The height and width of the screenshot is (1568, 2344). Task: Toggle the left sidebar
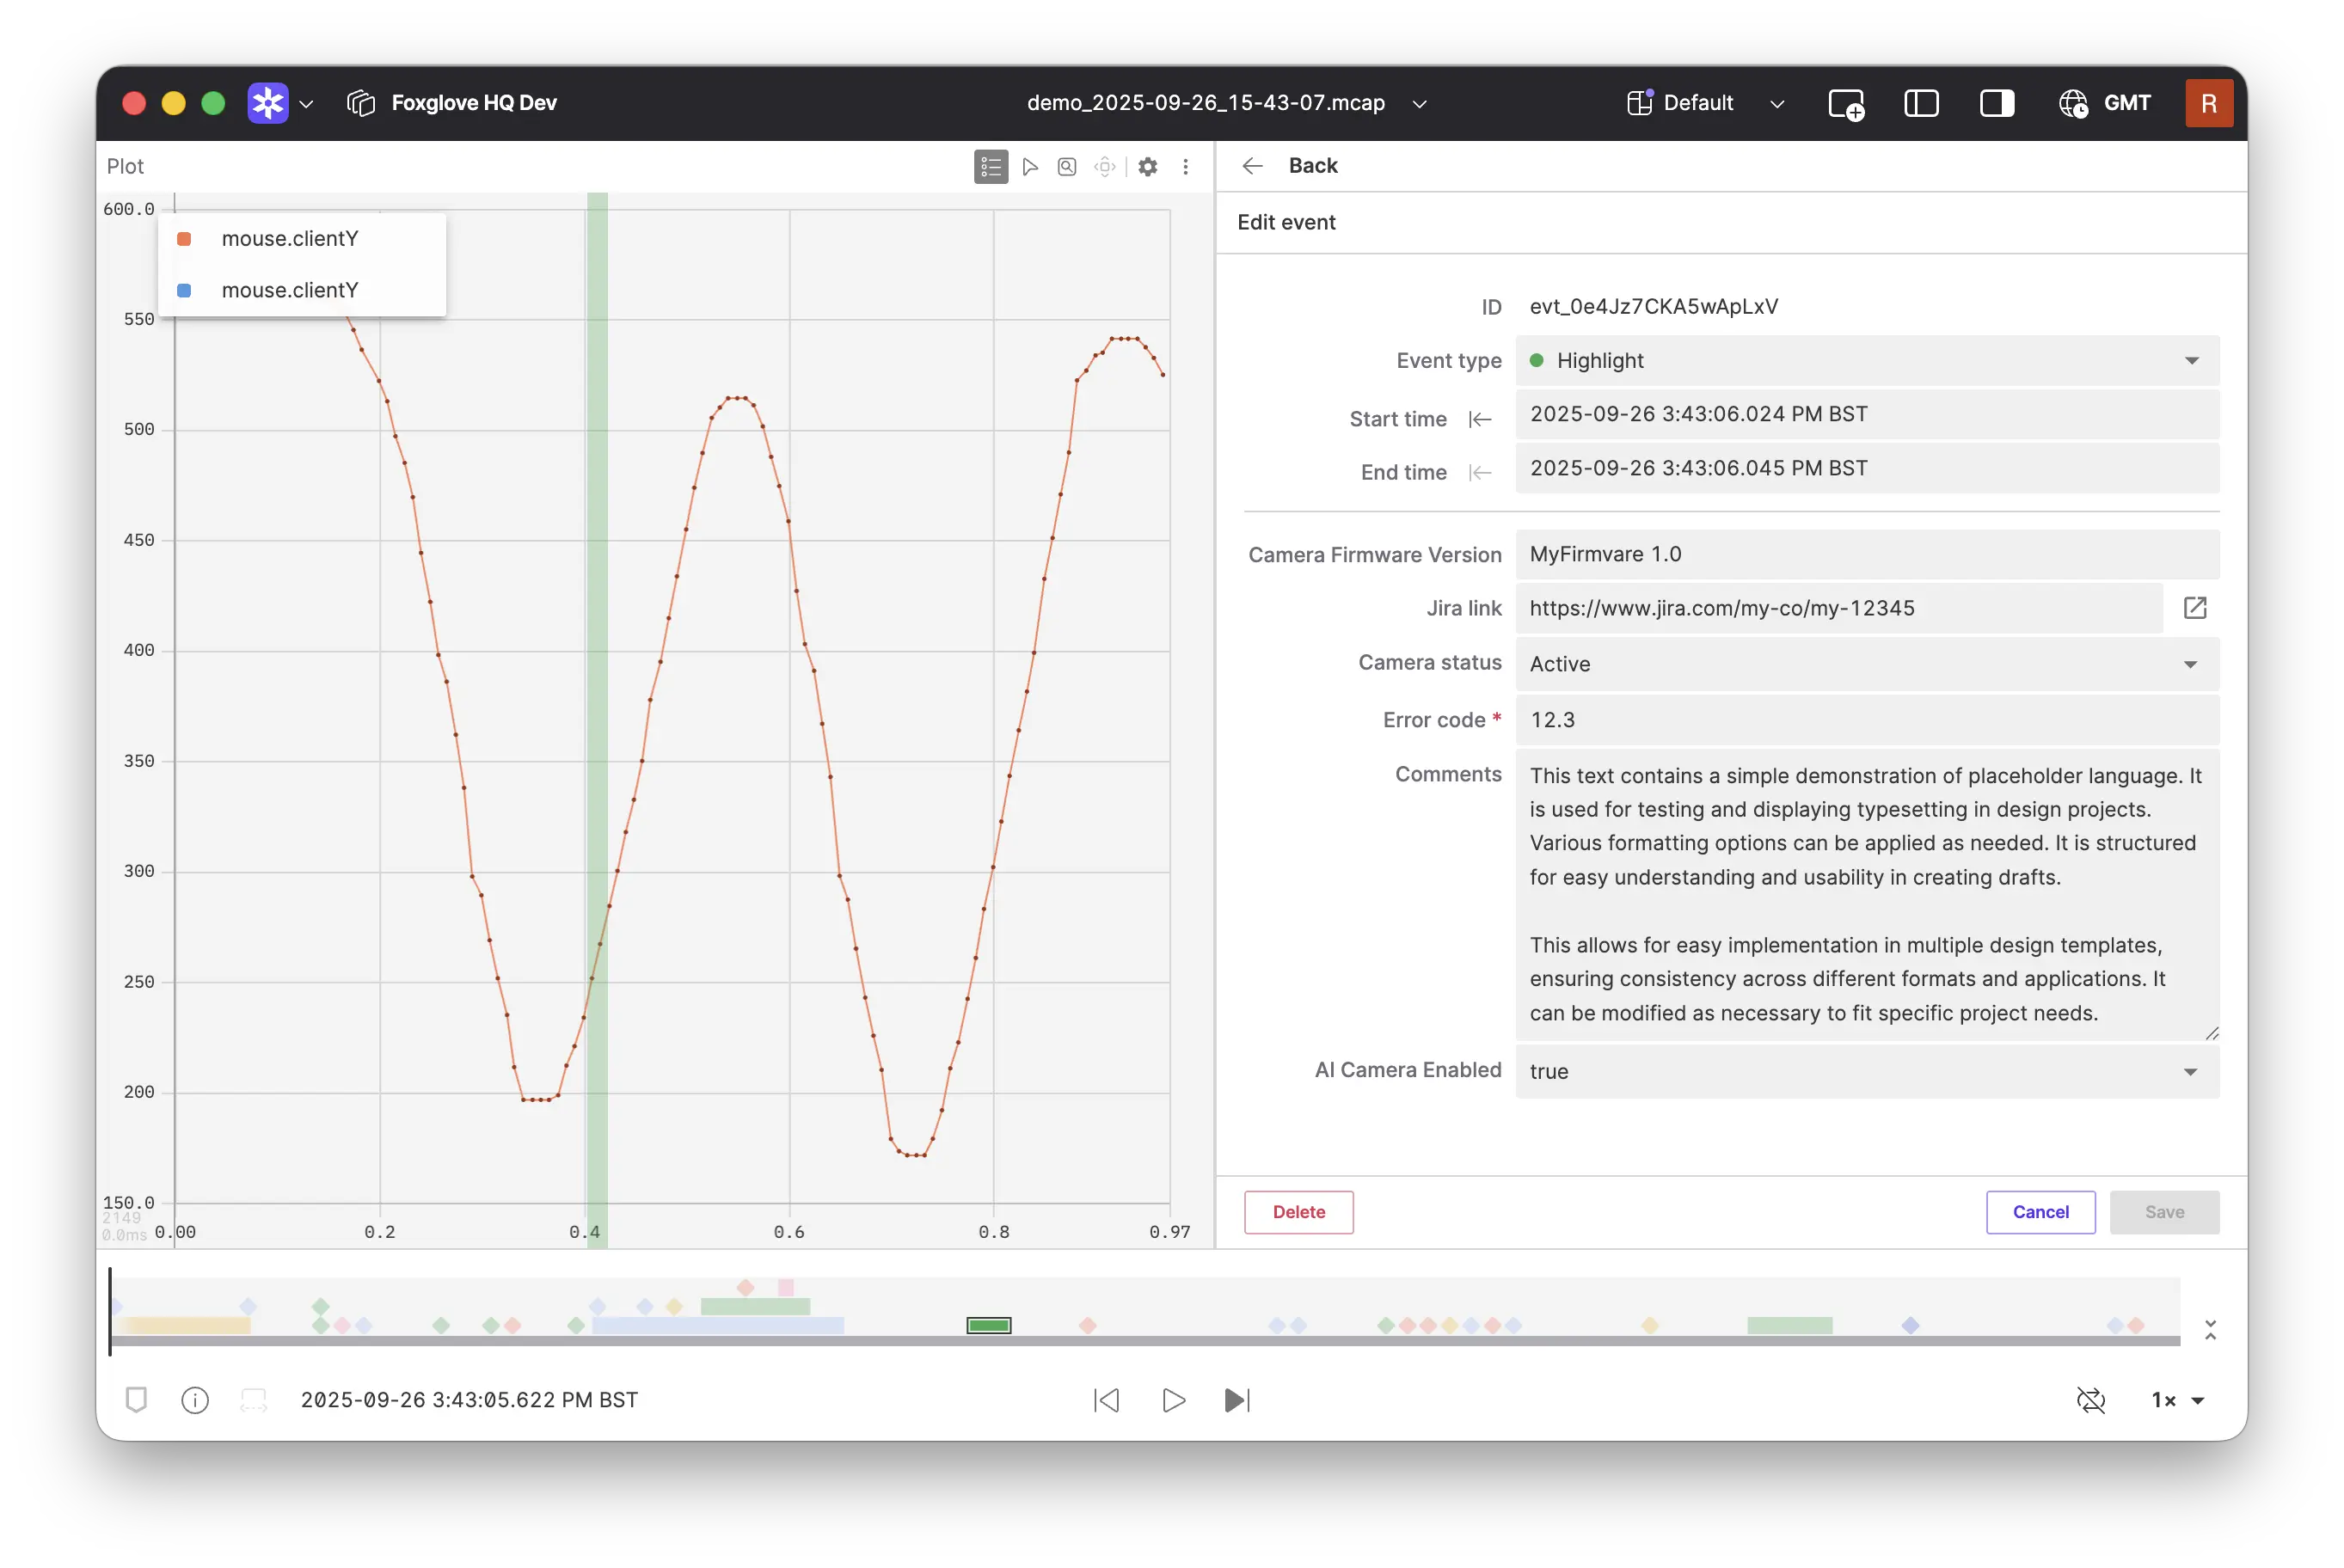pyautogui.click(x=1921, y=104)
